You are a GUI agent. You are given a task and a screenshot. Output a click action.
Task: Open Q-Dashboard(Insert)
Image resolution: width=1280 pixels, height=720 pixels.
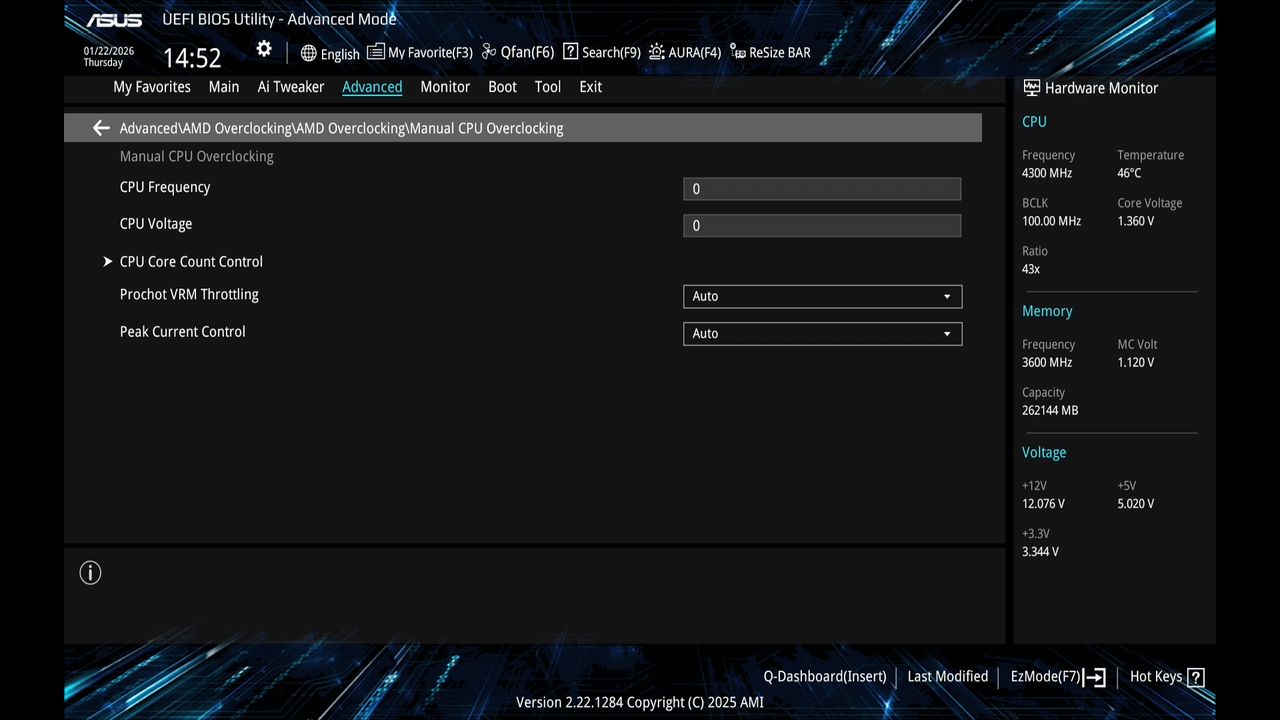[824, 676]
